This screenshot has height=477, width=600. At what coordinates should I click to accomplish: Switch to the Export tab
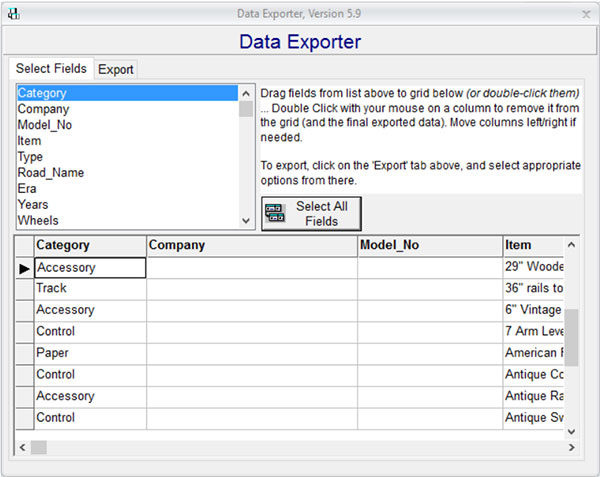click(116, 69)
